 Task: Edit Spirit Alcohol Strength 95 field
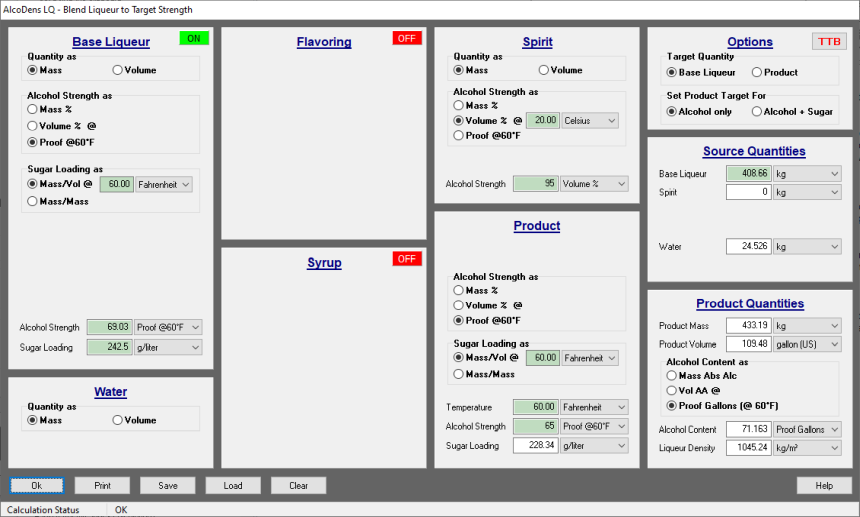[536, 184]
